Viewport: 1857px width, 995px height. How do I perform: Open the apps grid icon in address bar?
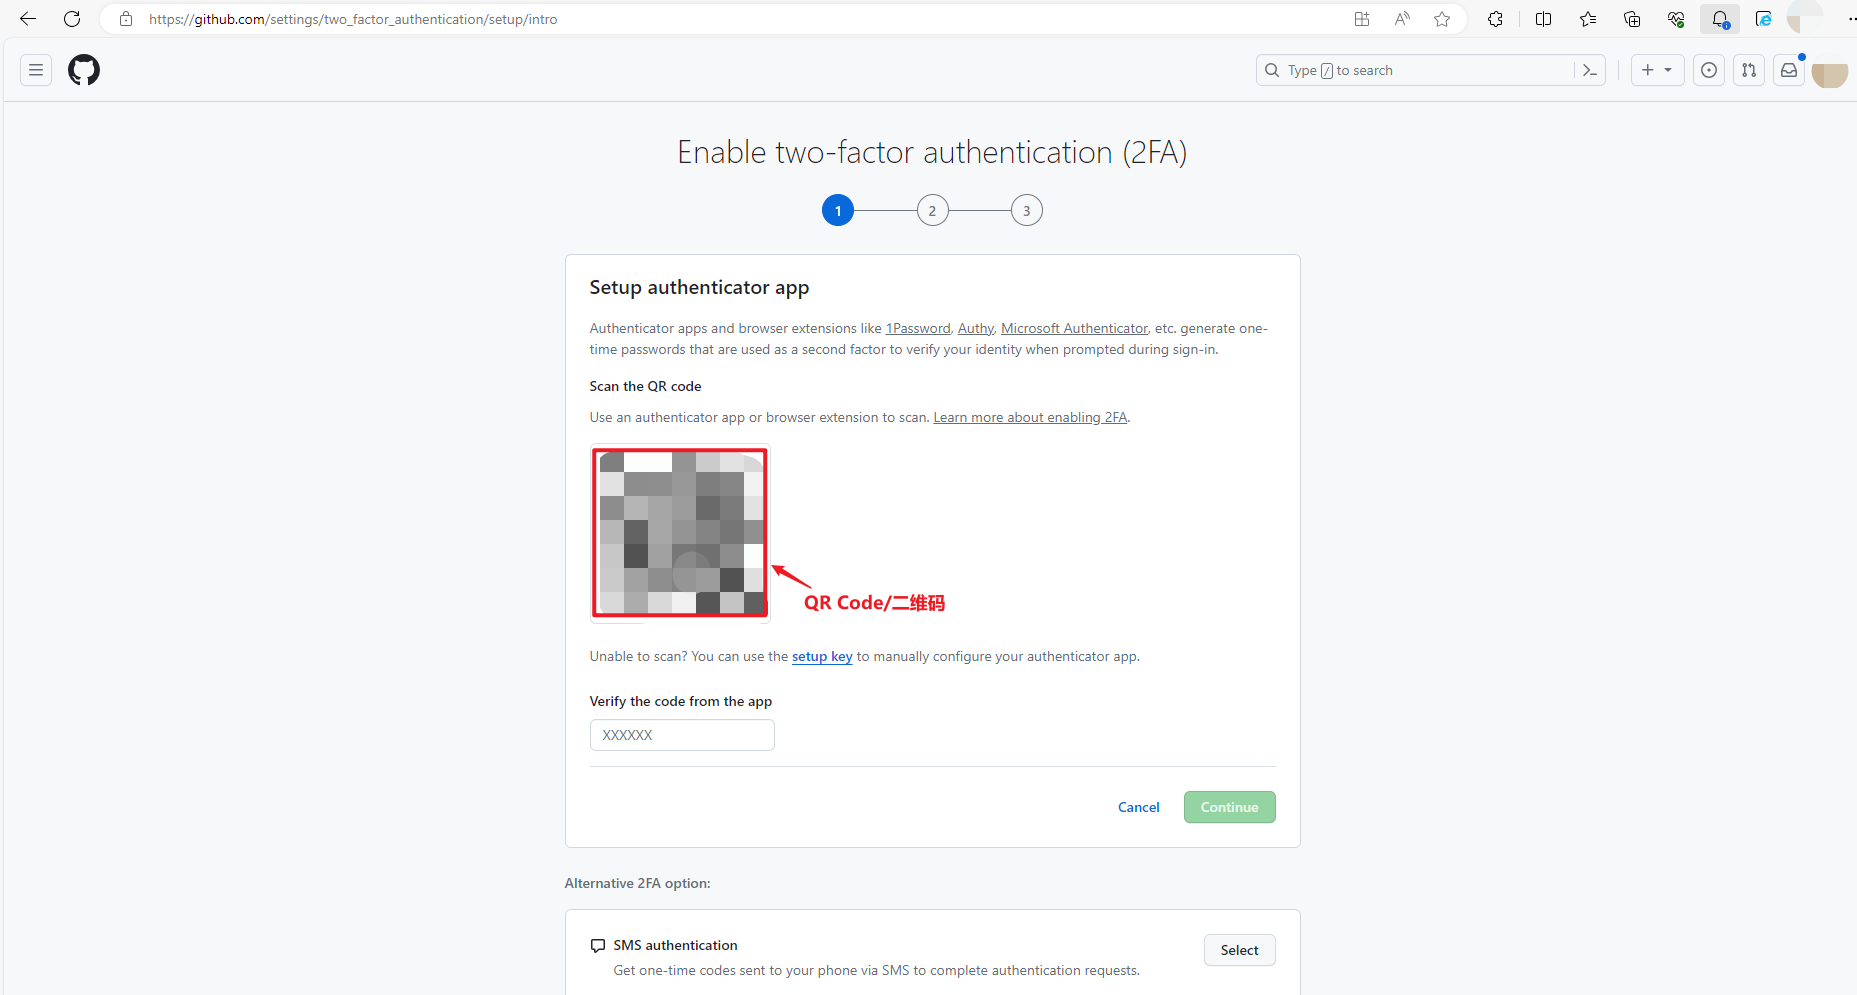pyautogui.click(x=1362, y=19)
